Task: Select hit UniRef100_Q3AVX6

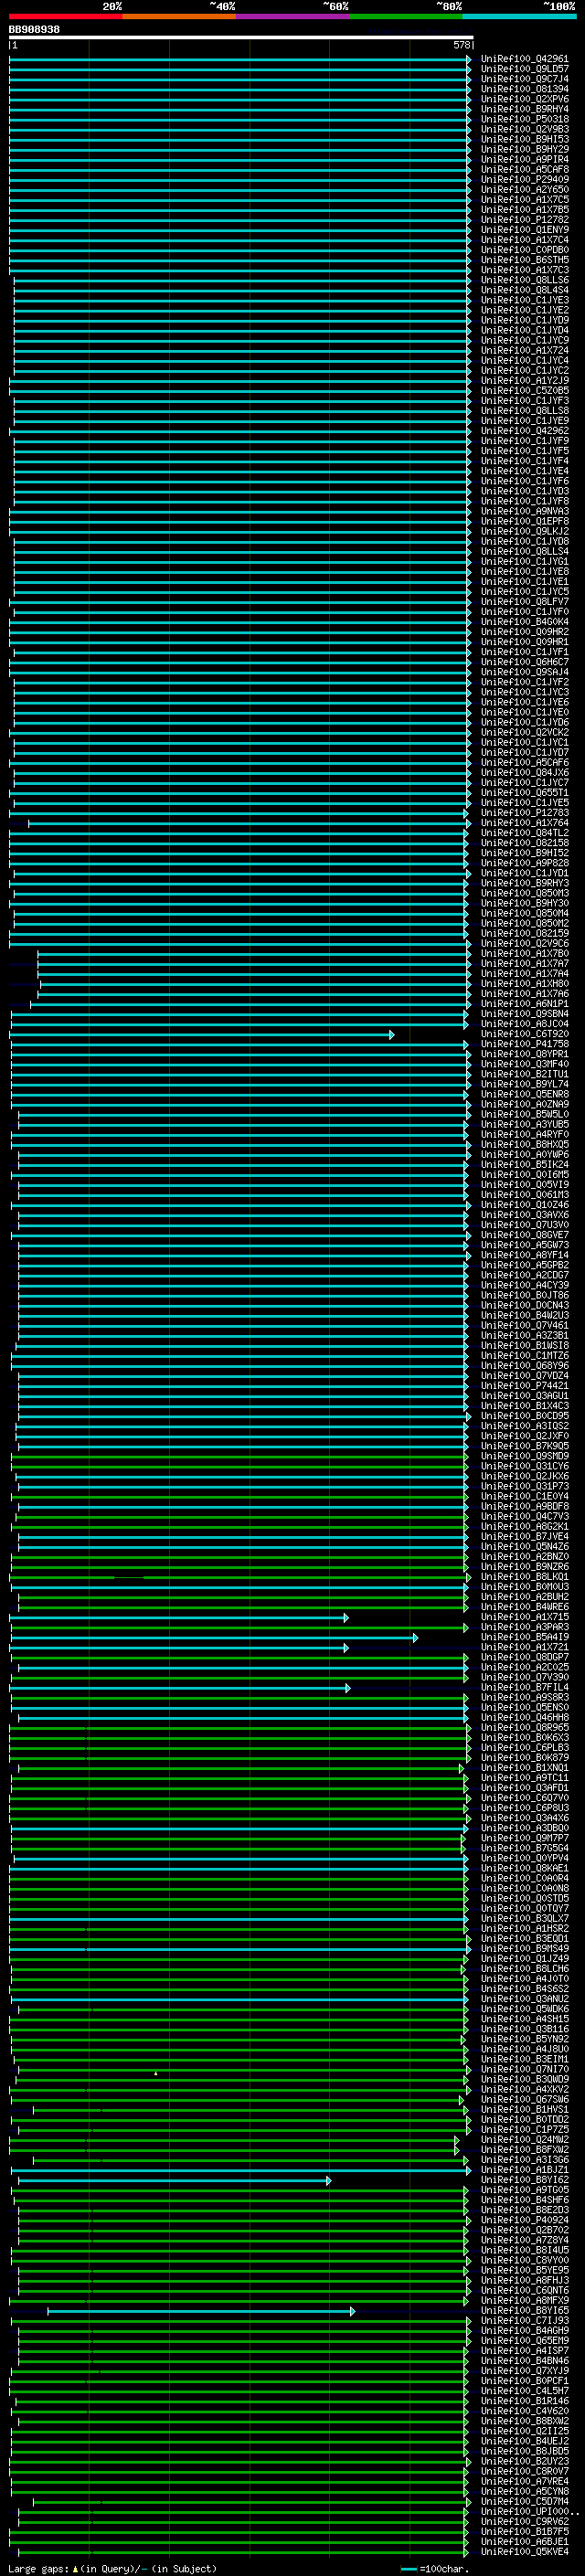Action: pyautogui.click(x=524, y=1215)
